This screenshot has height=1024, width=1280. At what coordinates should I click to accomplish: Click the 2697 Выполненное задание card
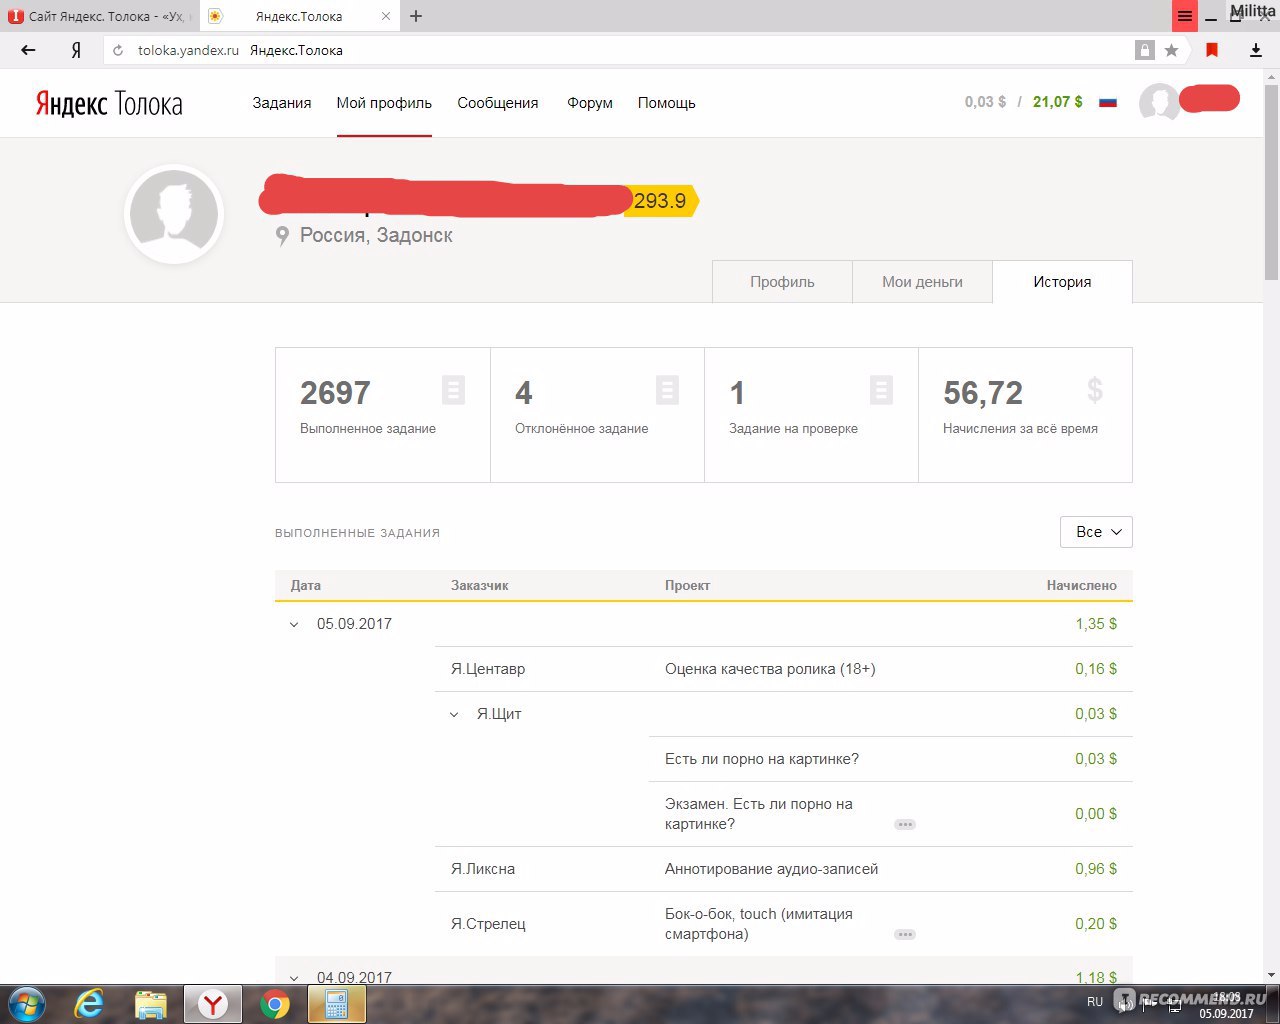tap(383, 415)
